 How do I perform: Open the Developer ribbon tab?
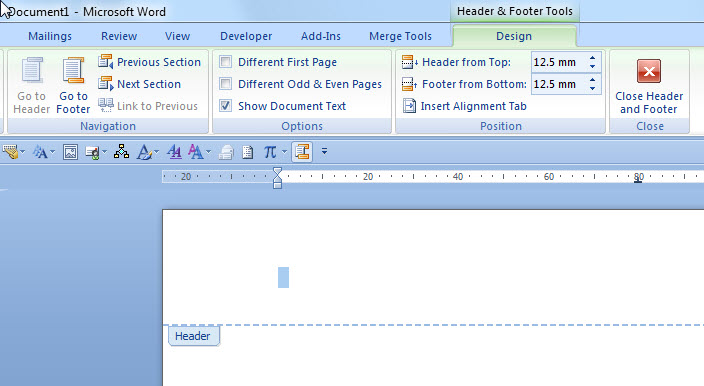(x=246, y=36)
